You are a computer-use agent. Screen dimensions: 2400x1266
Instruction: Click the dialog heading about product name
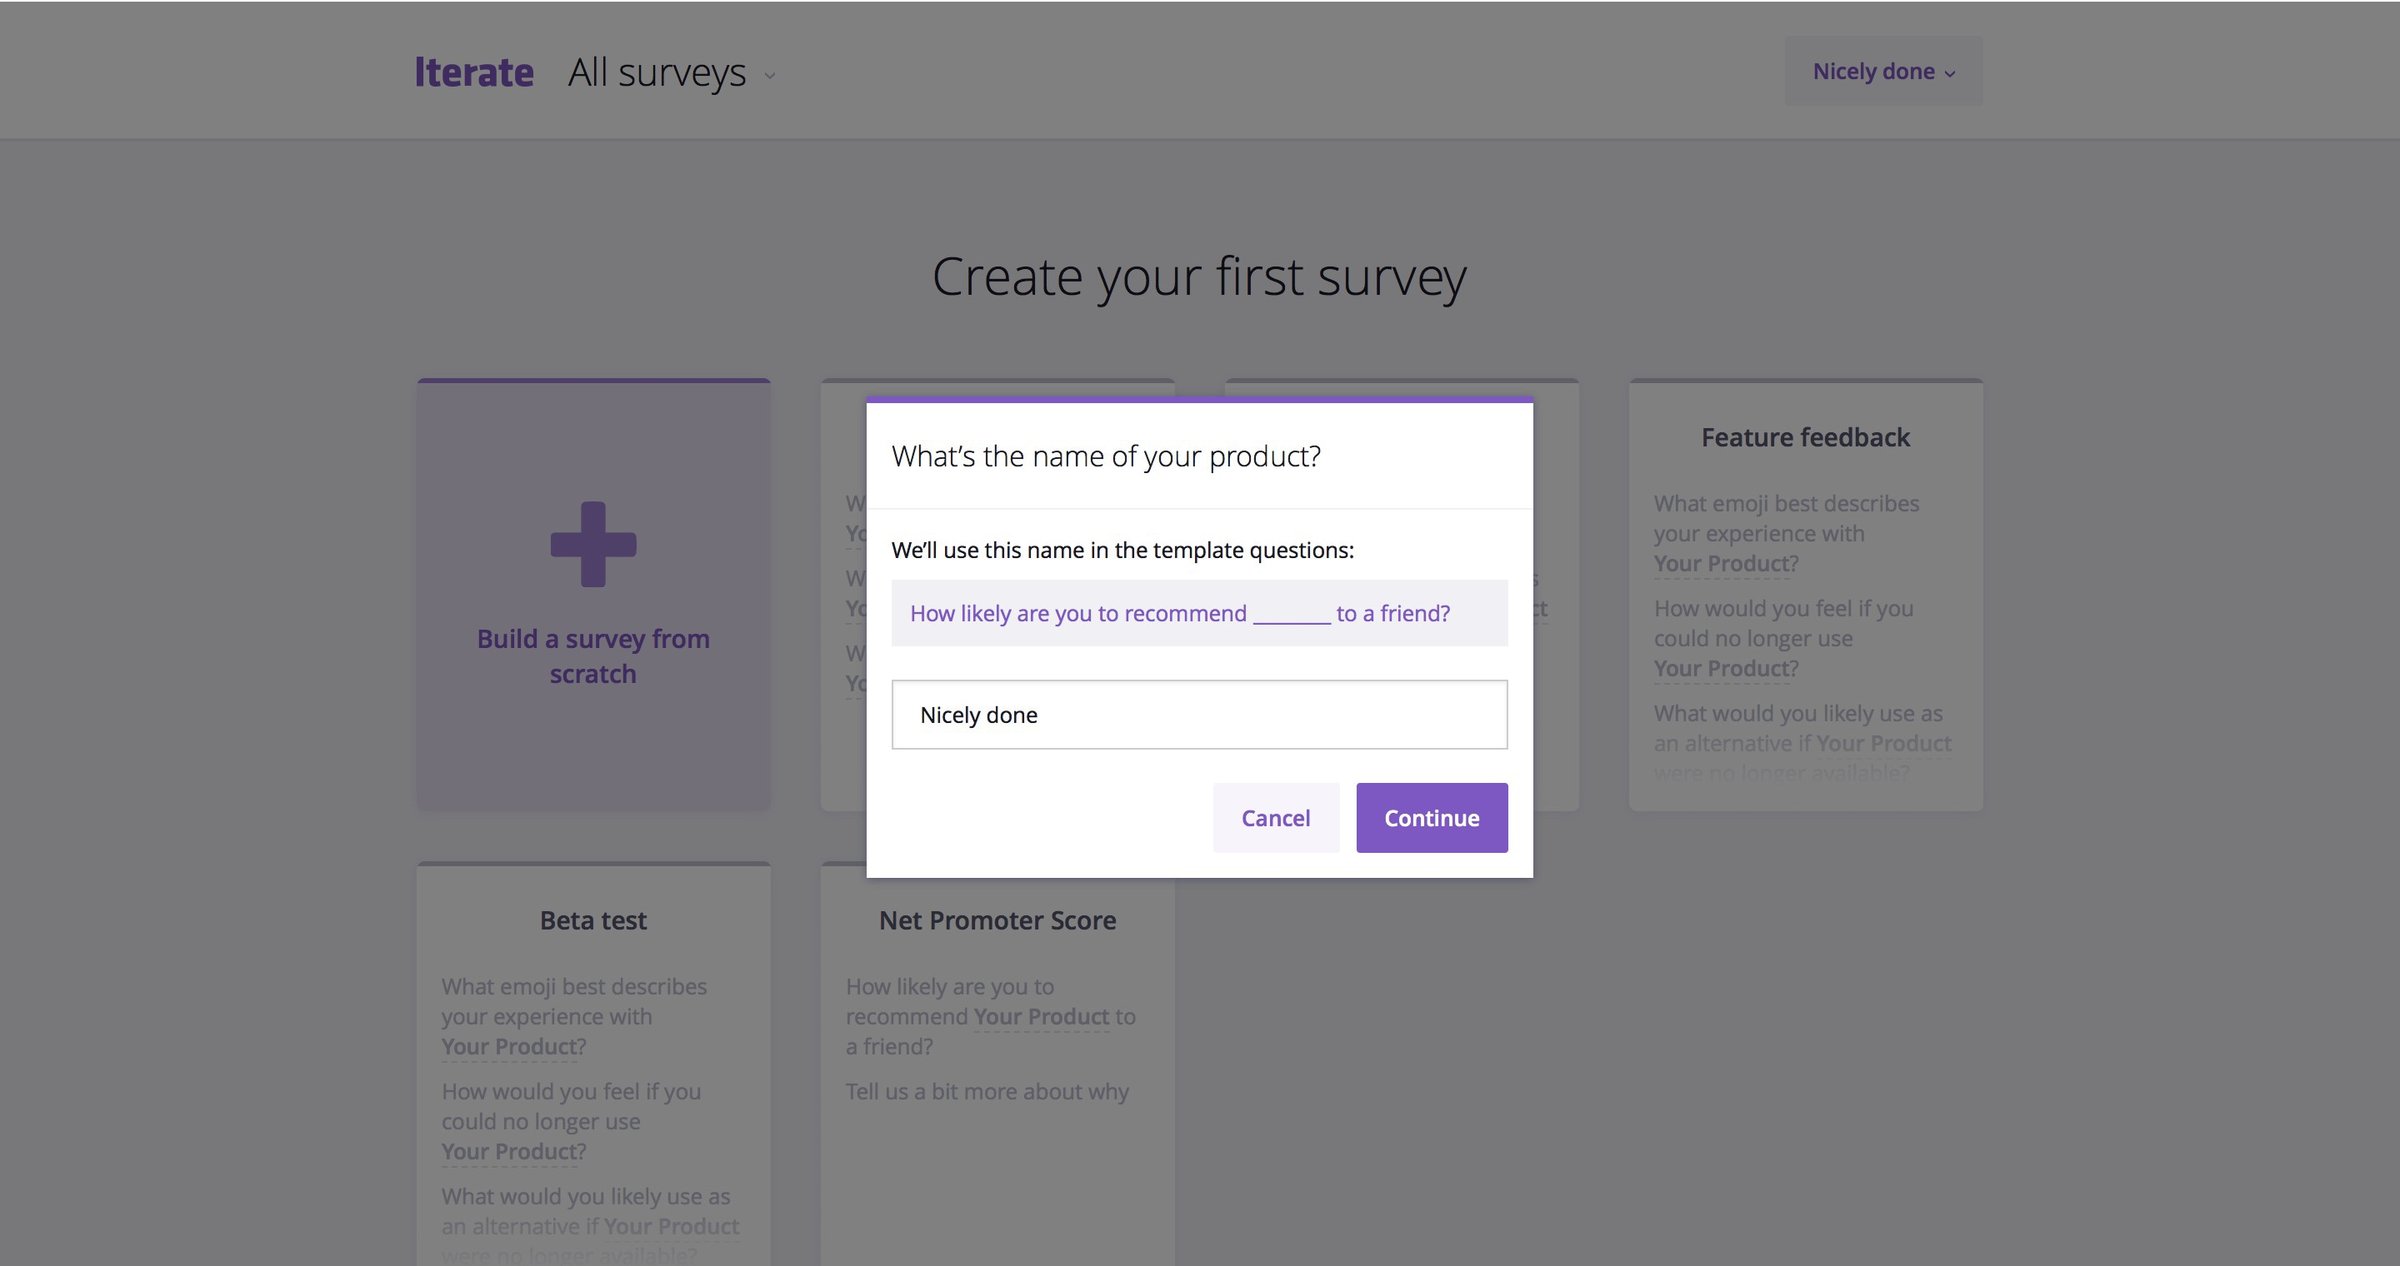[x=1106, y=456]
